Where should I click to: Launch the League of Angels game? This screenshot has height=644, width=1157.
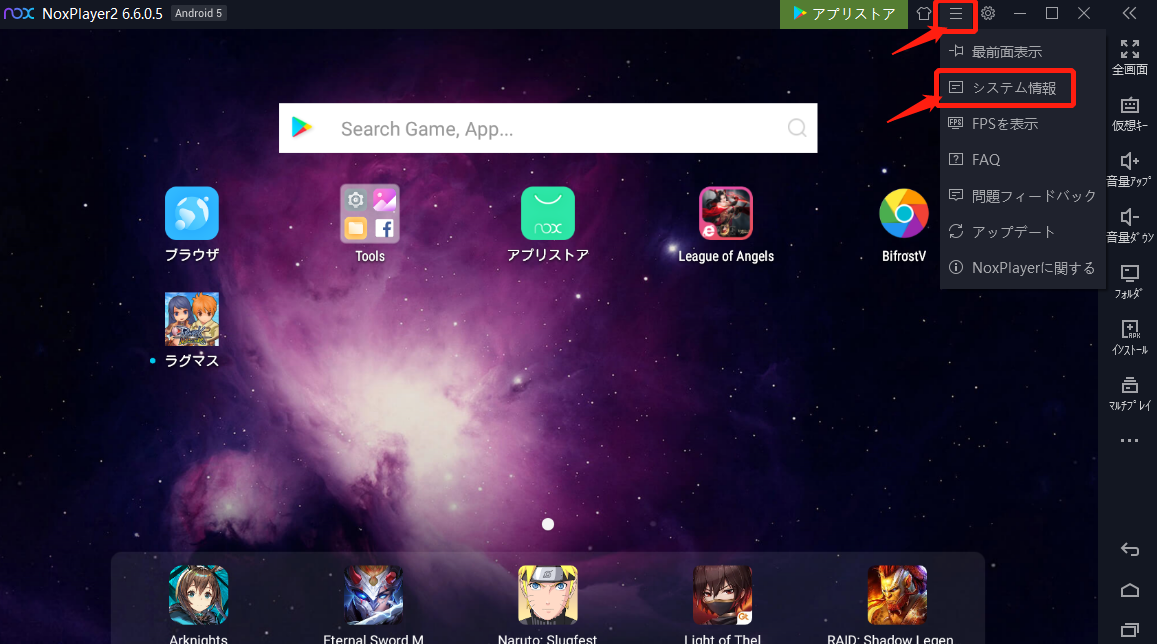[725, 213]
